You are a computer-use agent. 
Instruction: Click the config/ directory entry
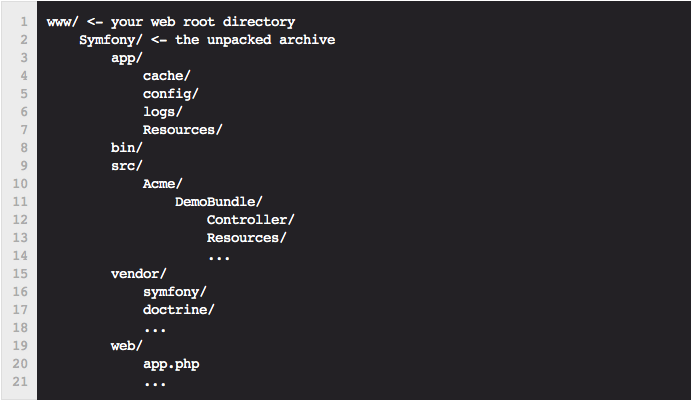[x=170, y=94]
